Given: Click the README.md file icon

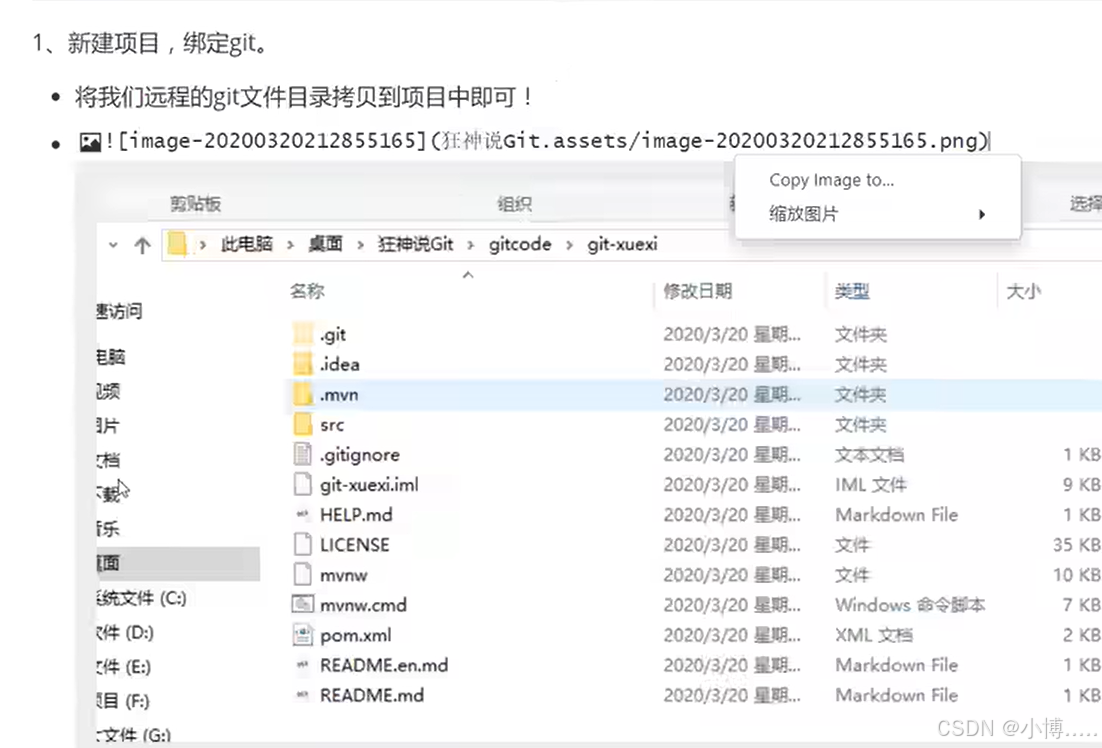Looking at the screenshot, I should [303, 695].
